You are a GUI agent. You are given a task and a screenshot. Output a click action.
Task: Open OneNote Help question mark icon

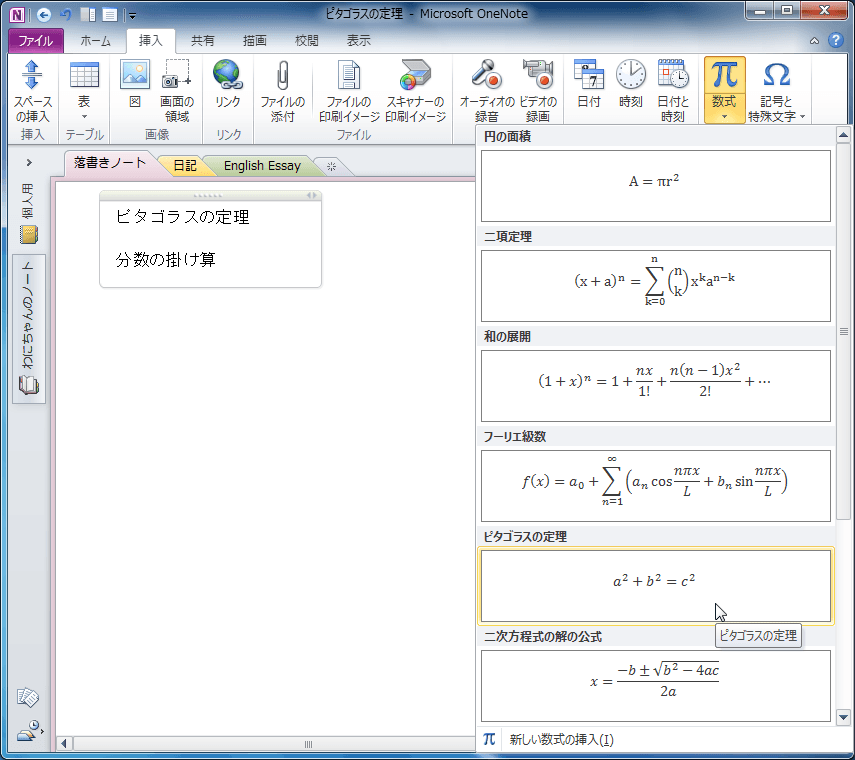pos(835,40)
